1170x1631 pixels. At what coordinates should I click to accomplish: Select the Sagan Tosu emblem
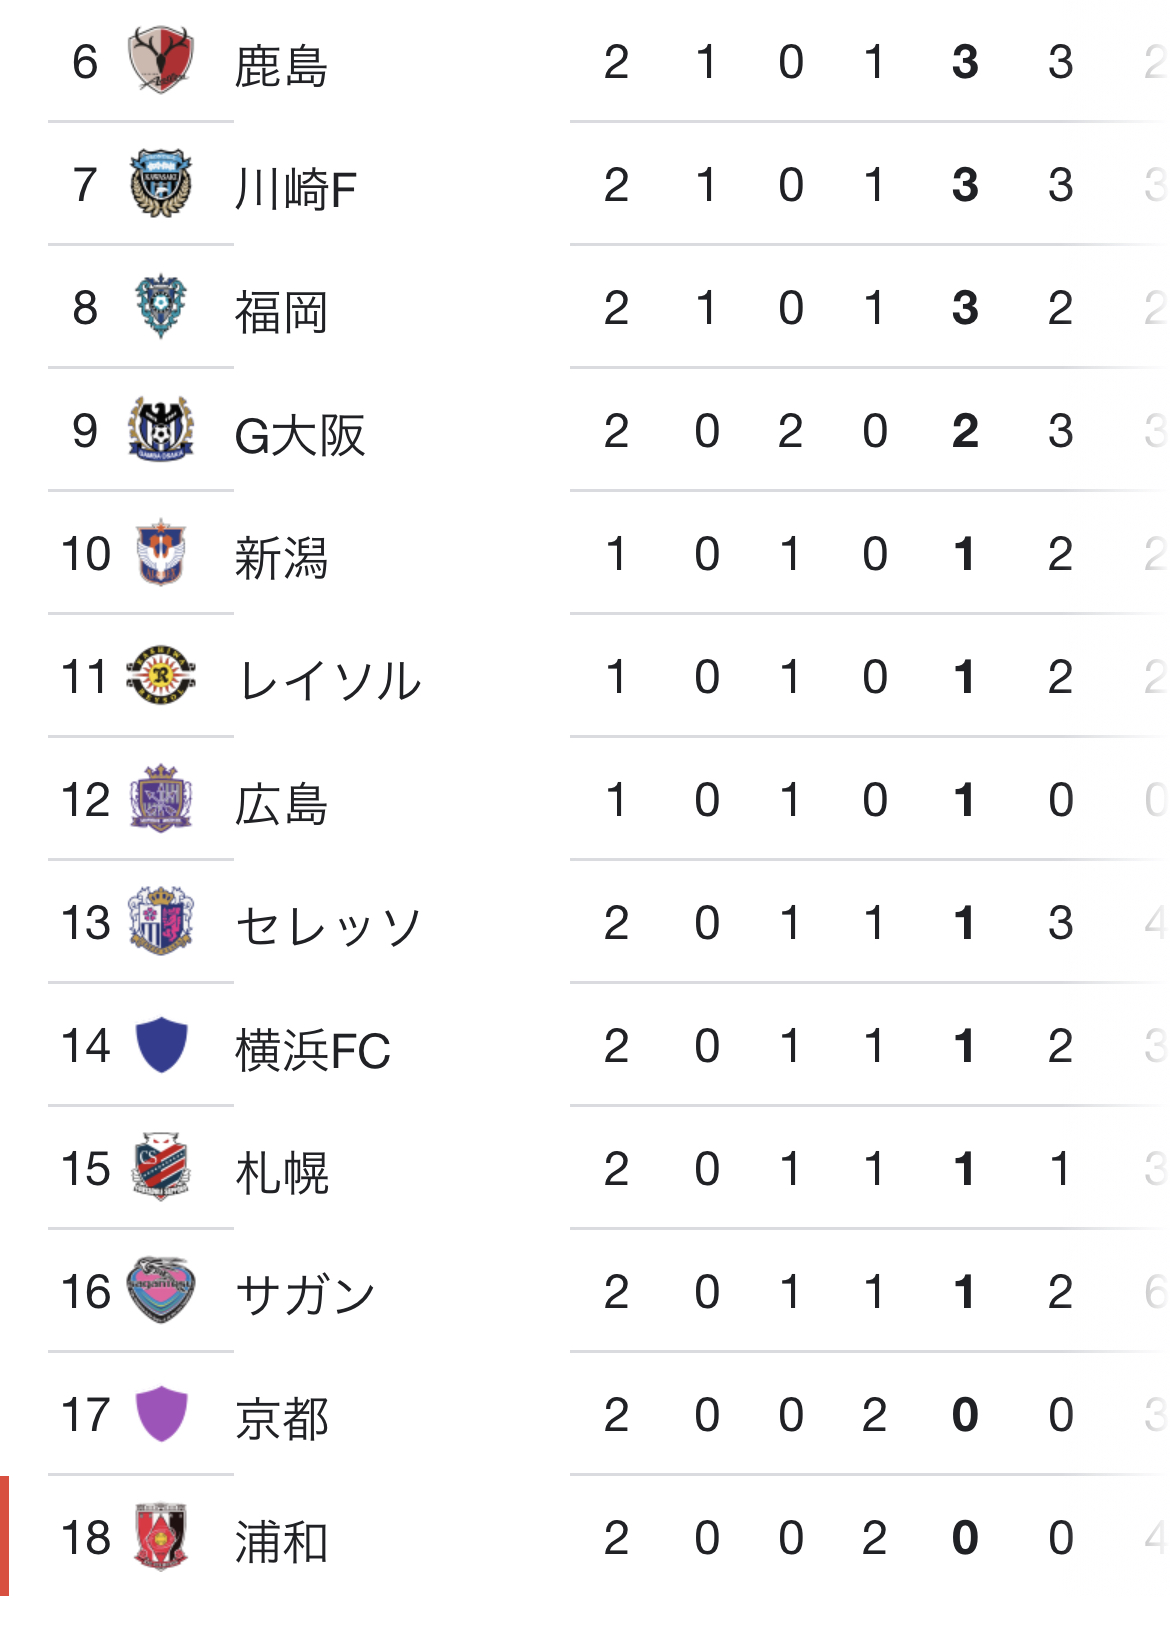(x=160, y=1291)
